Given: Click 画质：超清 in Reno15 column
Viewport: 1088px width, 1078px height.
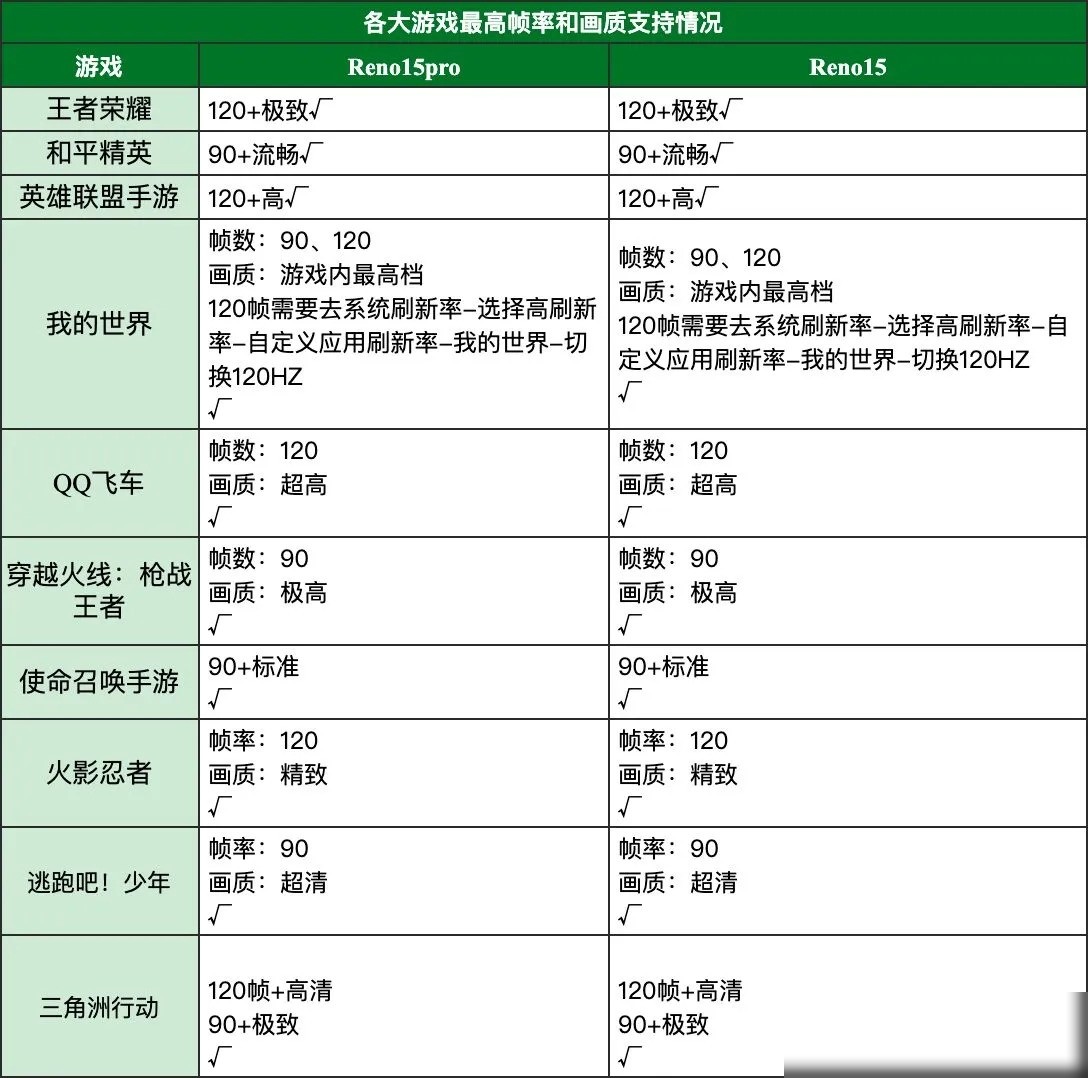Looking at the screenshot, I should pos(677,882).
